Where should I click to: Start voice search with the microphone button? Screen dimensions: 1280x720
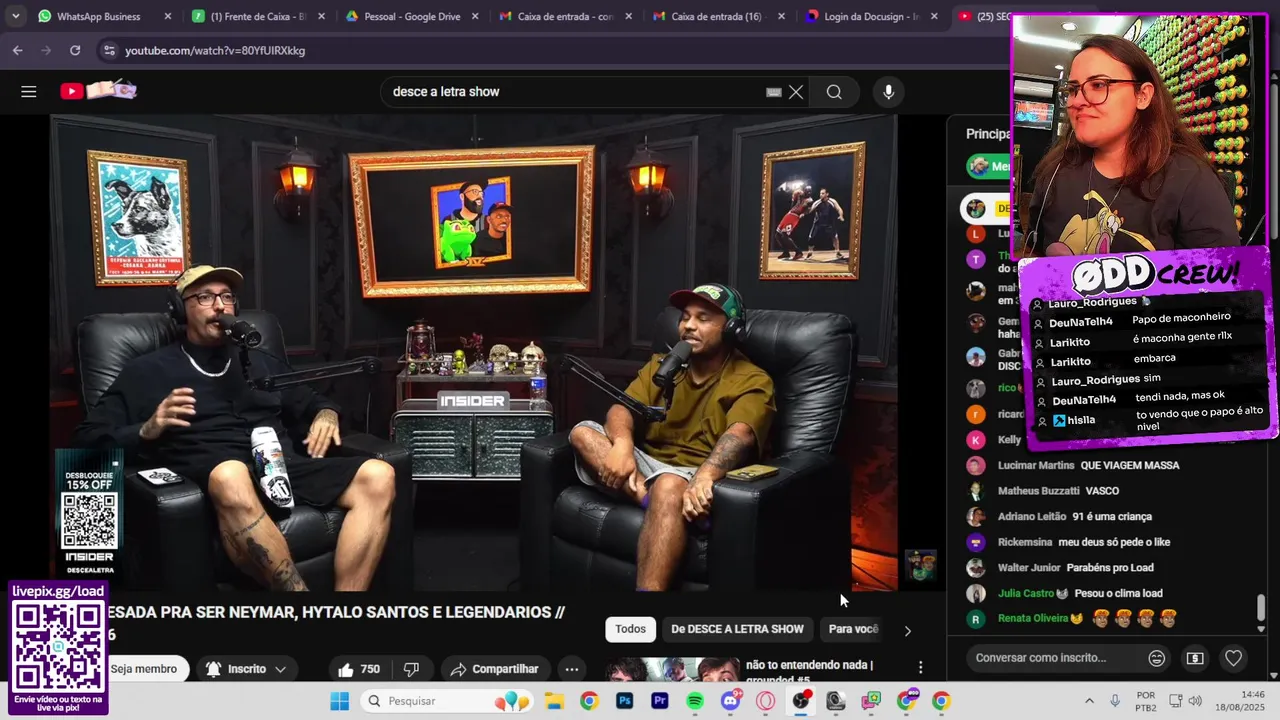click(x=888, y=92)
